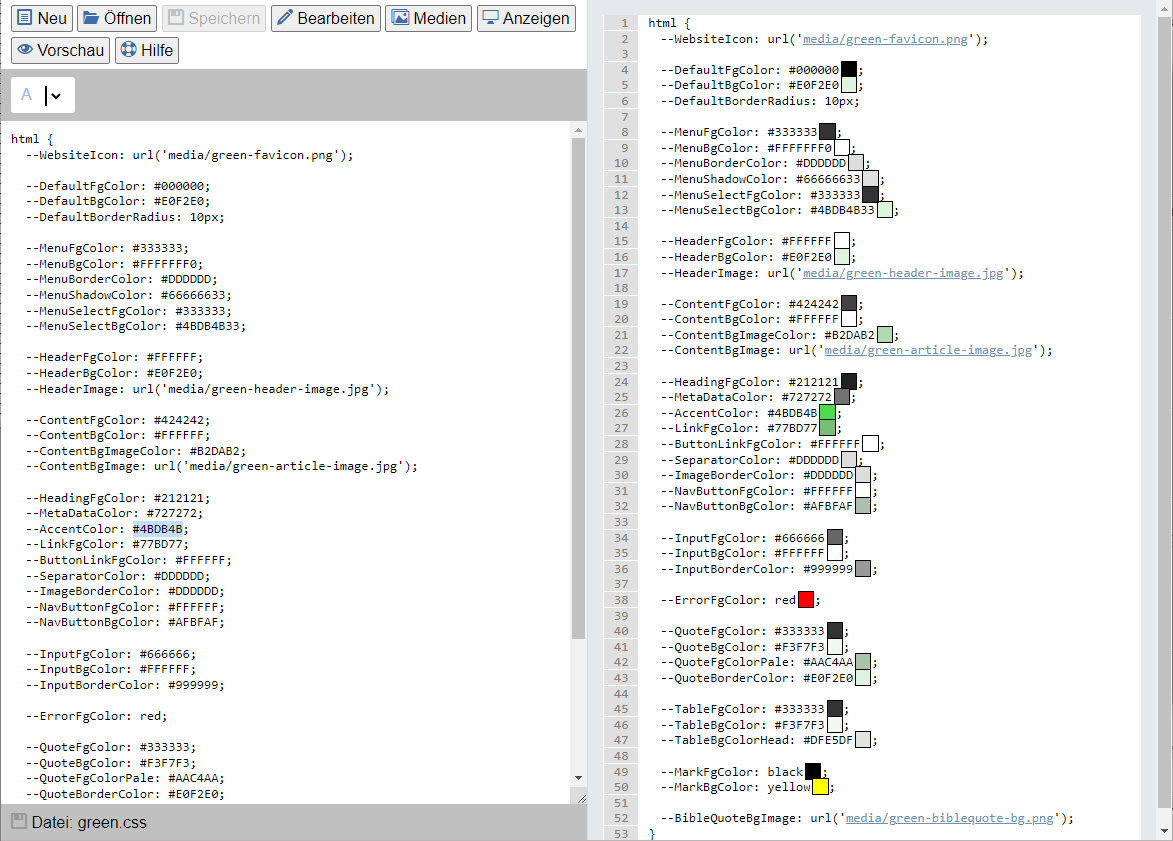
Task: Click the letter A text color indicator
Action: pyautogui.click(x=27, y=95)
